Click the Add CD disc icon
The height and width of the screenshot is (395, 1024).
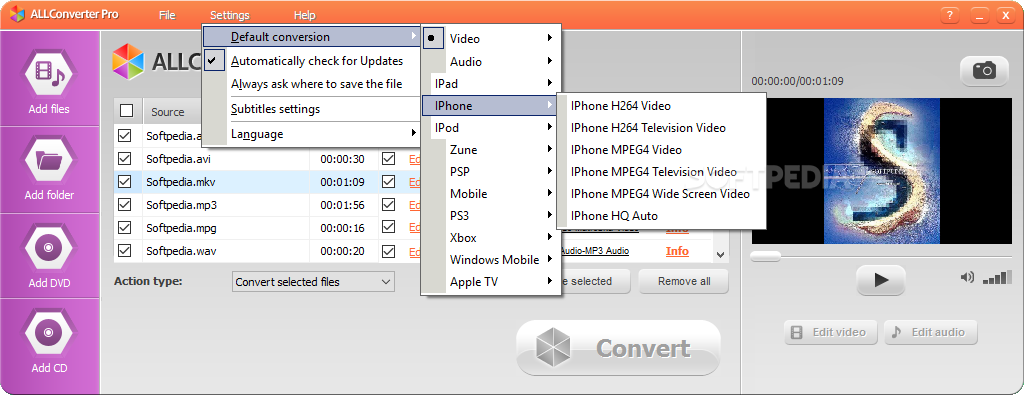click(x=49, y=332)
